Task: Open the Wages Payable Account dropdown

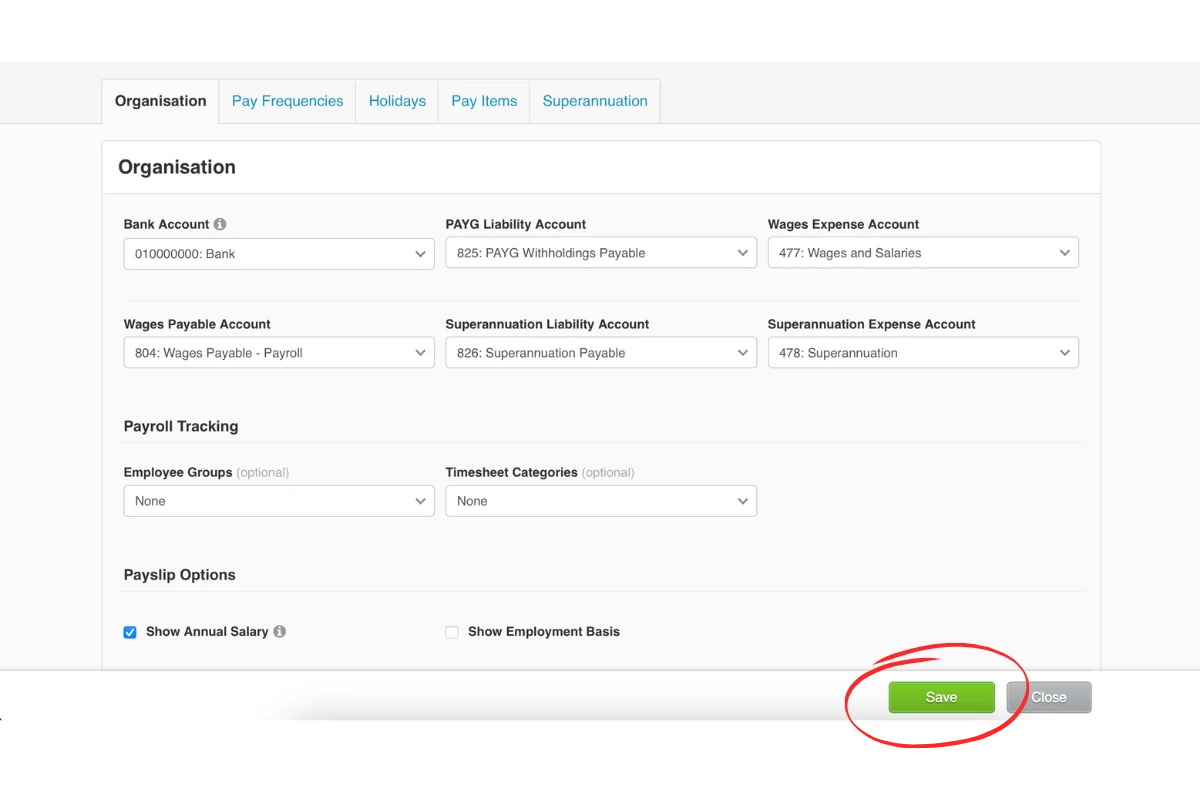Action: [x=279, y=353]
